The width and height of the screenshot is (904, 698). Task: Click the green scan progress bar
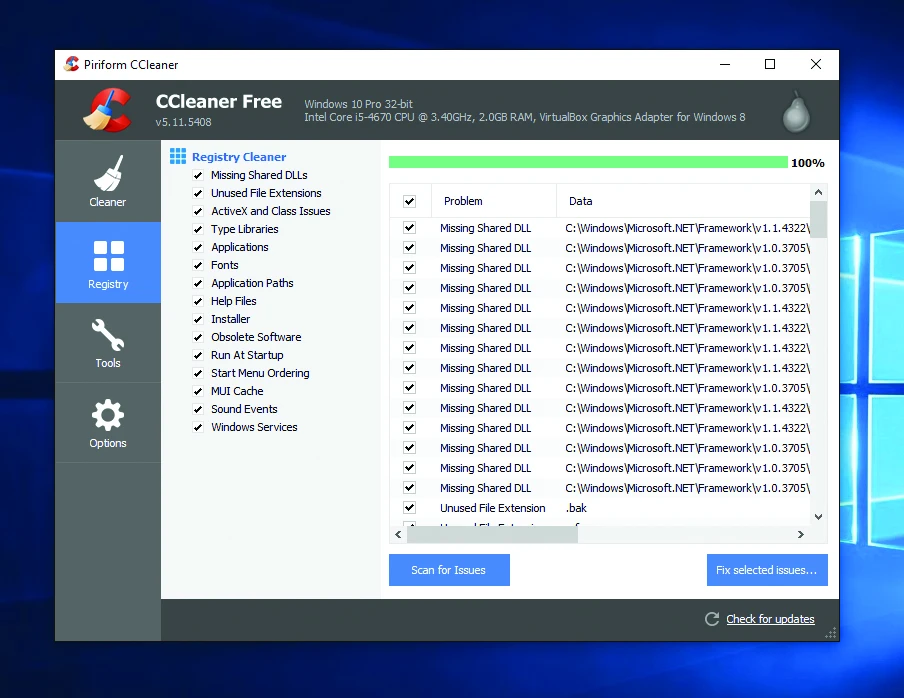click(x=587, y=162)
